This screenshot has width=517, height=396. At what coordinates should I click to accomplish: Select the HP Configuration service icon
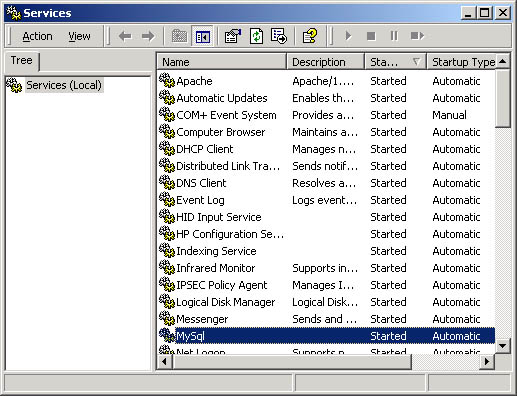(167, 234)
